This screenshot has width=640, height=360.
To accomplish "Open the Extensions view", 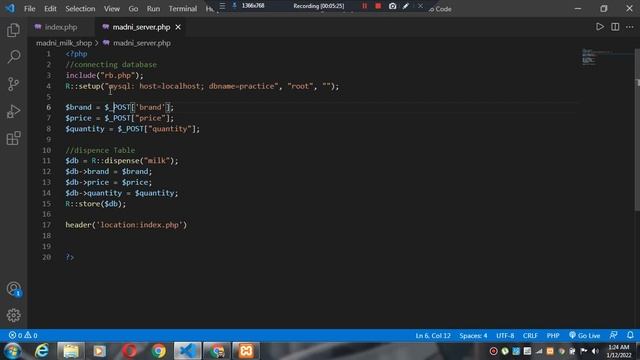I will 13,138.
